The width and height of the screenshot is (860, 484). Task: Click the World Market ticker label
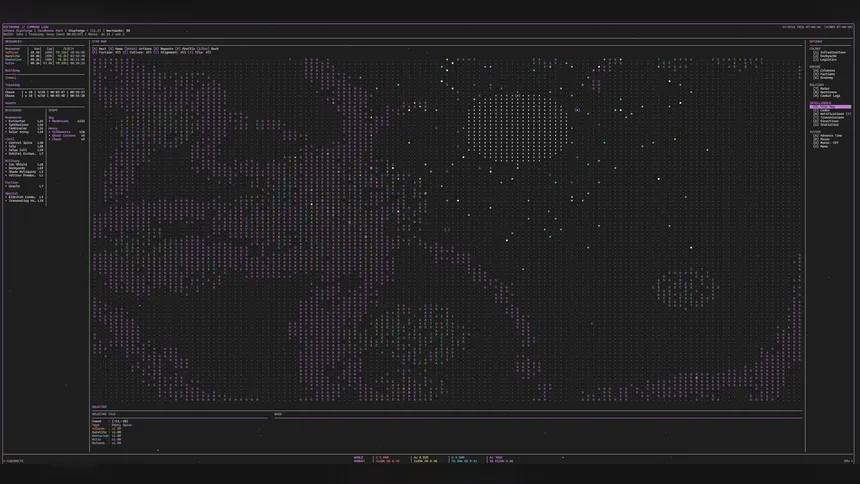pos(359,459)
